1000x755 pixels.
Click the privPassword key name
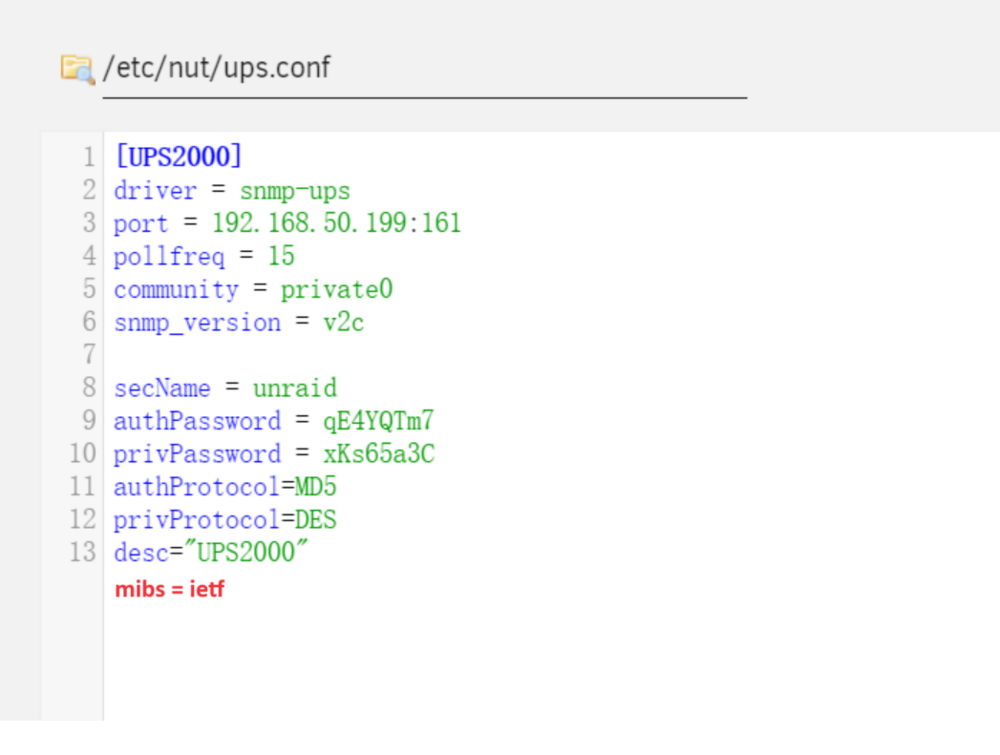point(197,454)
